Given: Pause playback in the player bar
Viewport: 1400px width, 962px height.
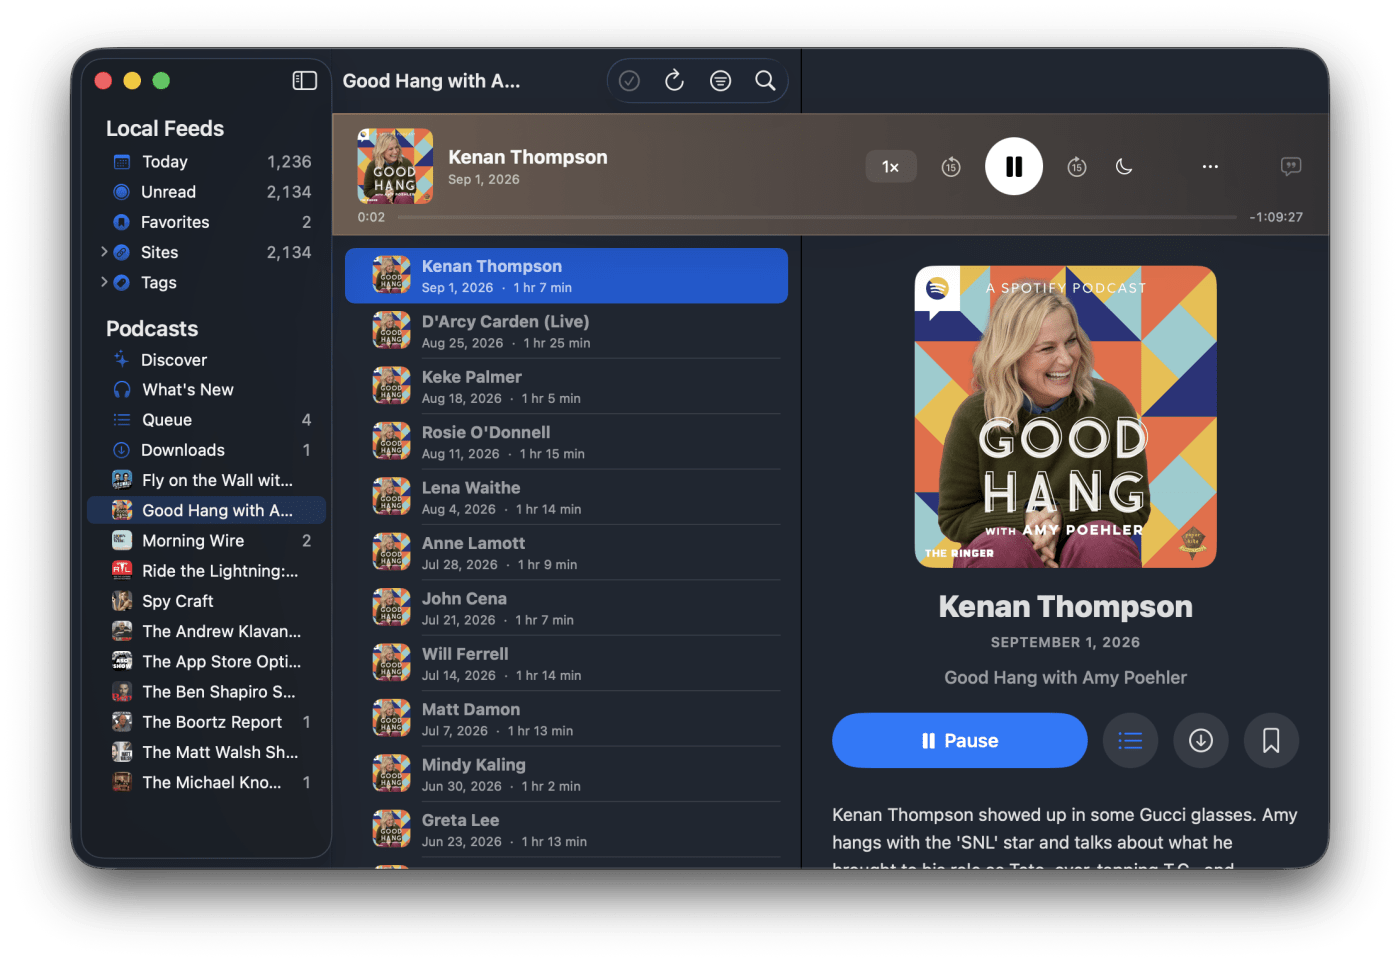Looking at the screenshot, I should pyautogui.click(x=1014, y=166).
